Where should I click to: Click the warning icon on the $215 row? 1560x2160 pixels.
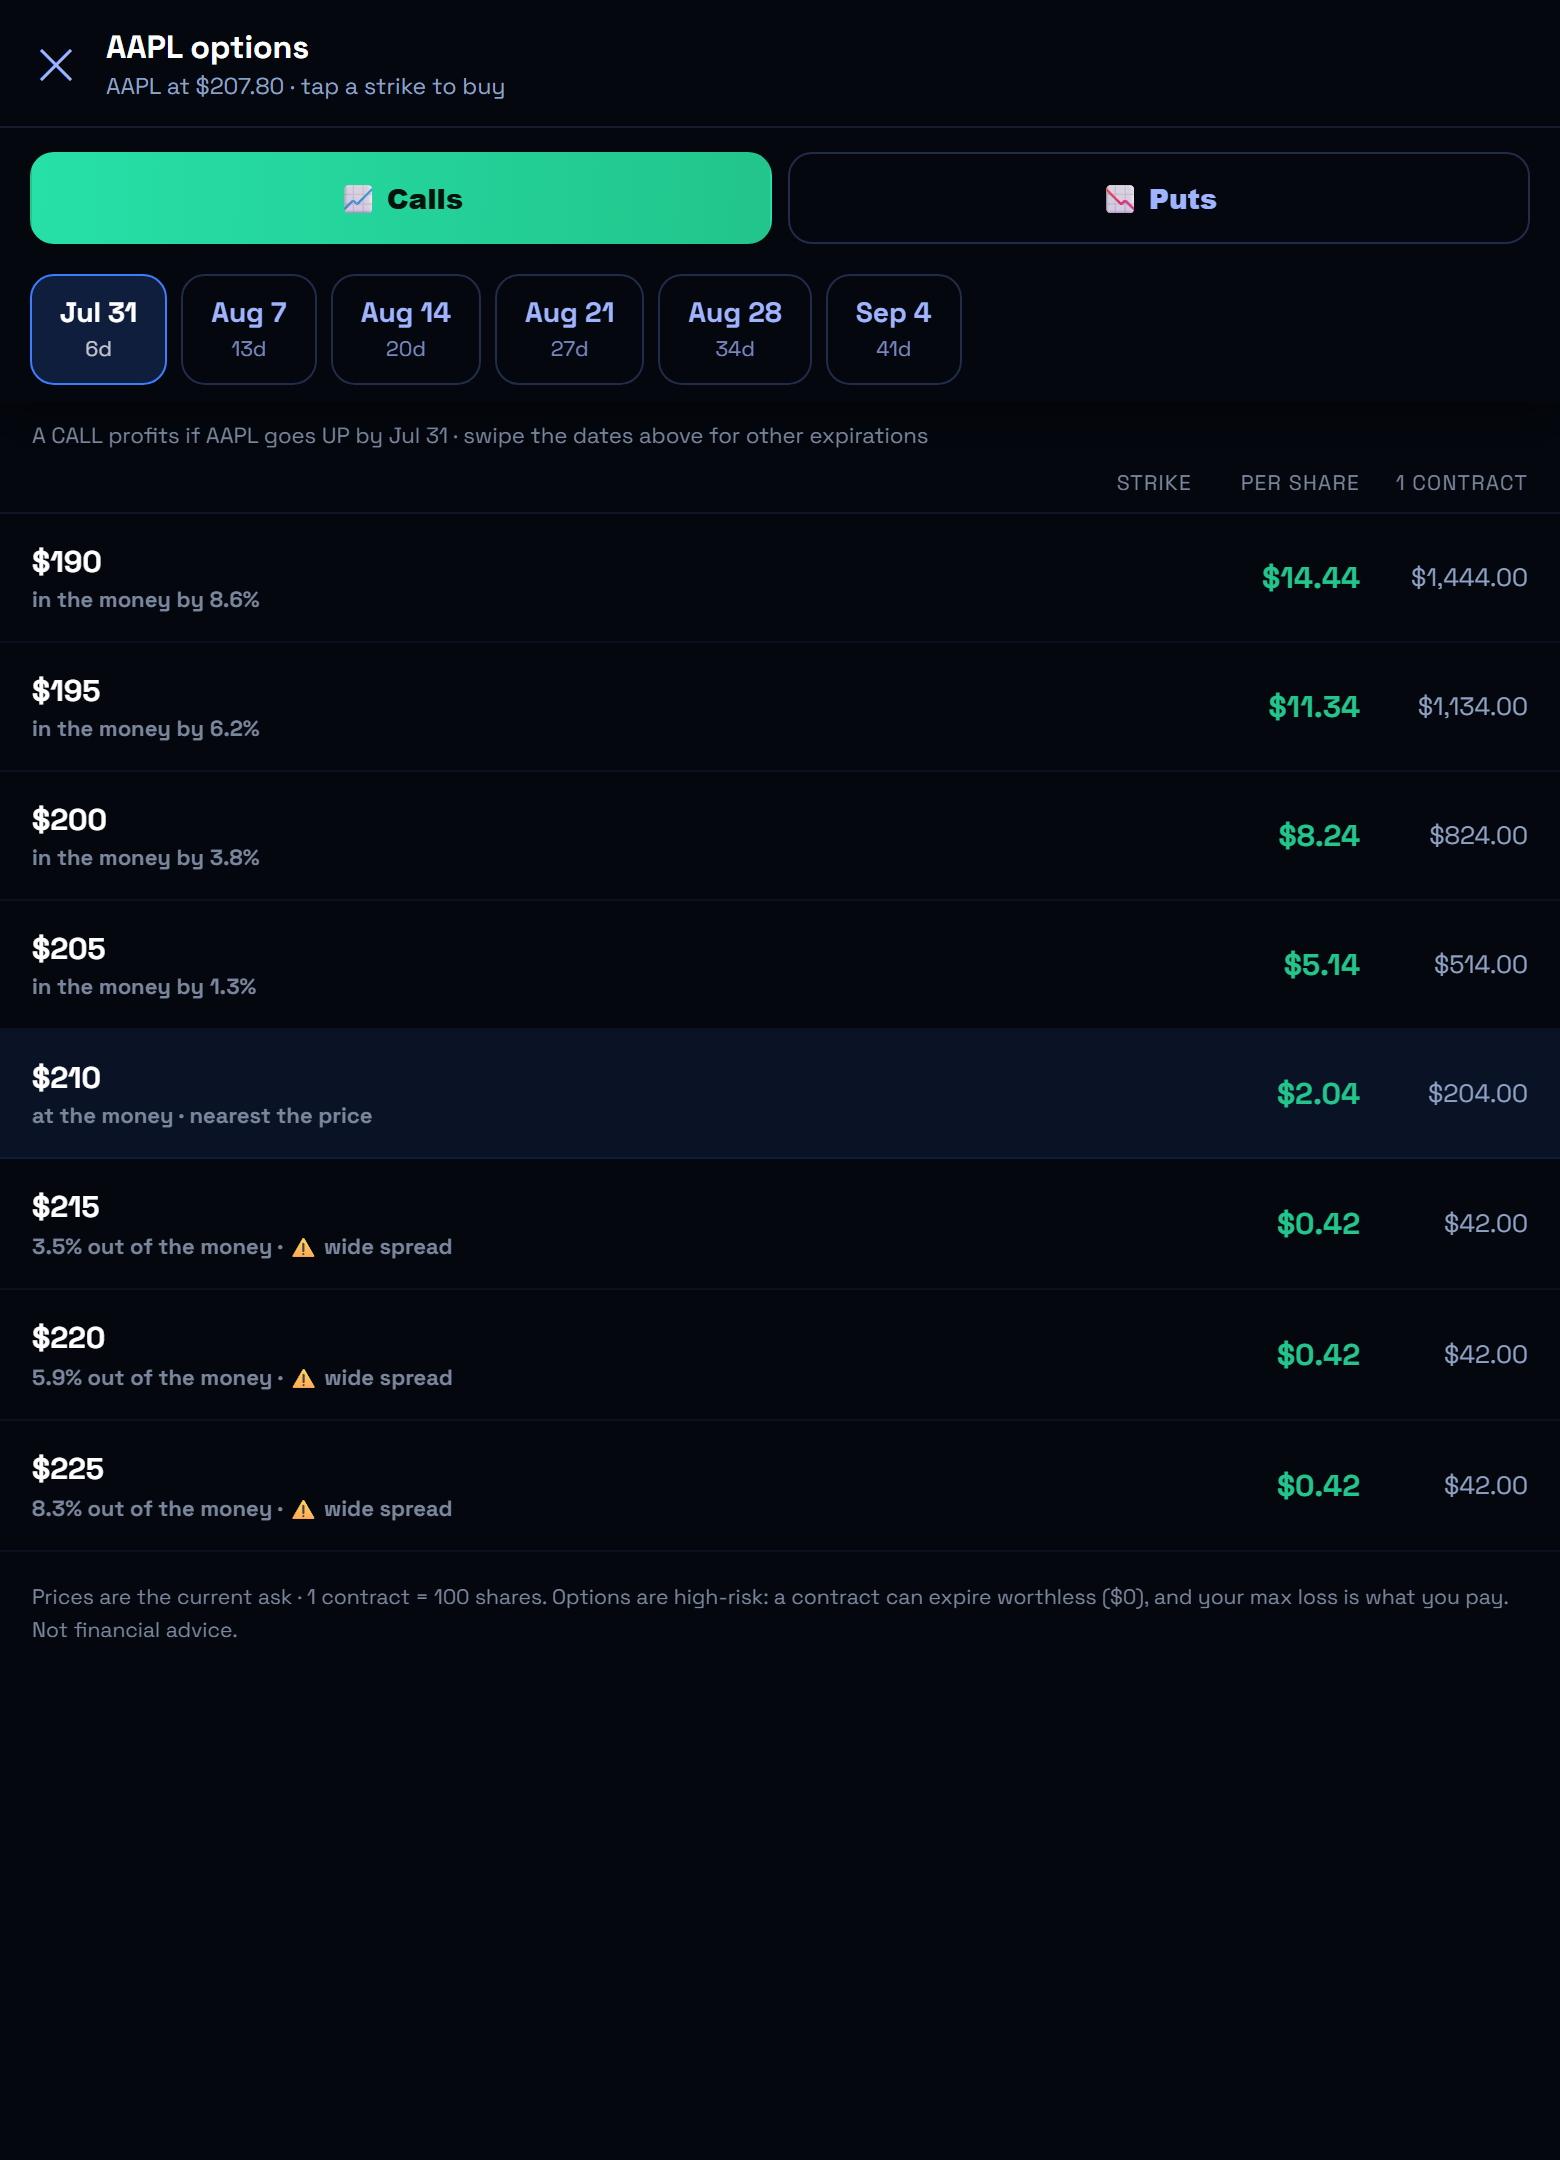(304, 1247)
